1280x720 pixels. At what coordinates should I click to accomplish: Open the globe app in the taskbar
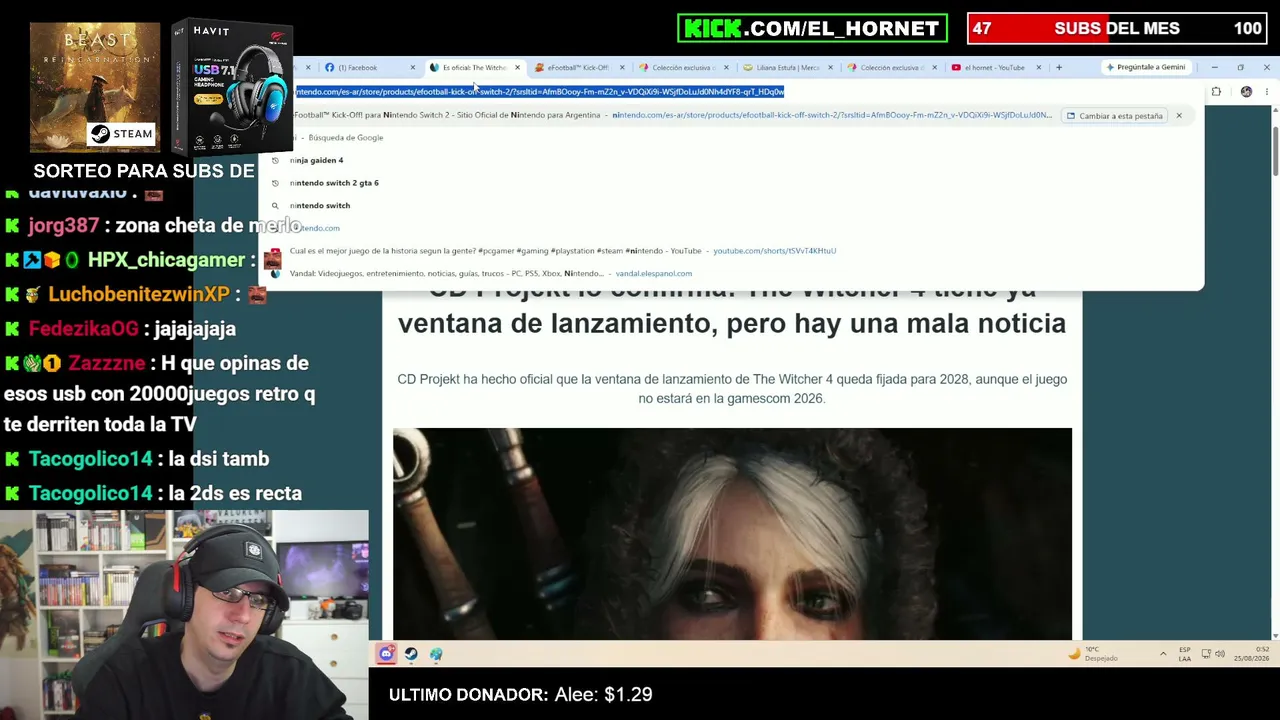436,654
